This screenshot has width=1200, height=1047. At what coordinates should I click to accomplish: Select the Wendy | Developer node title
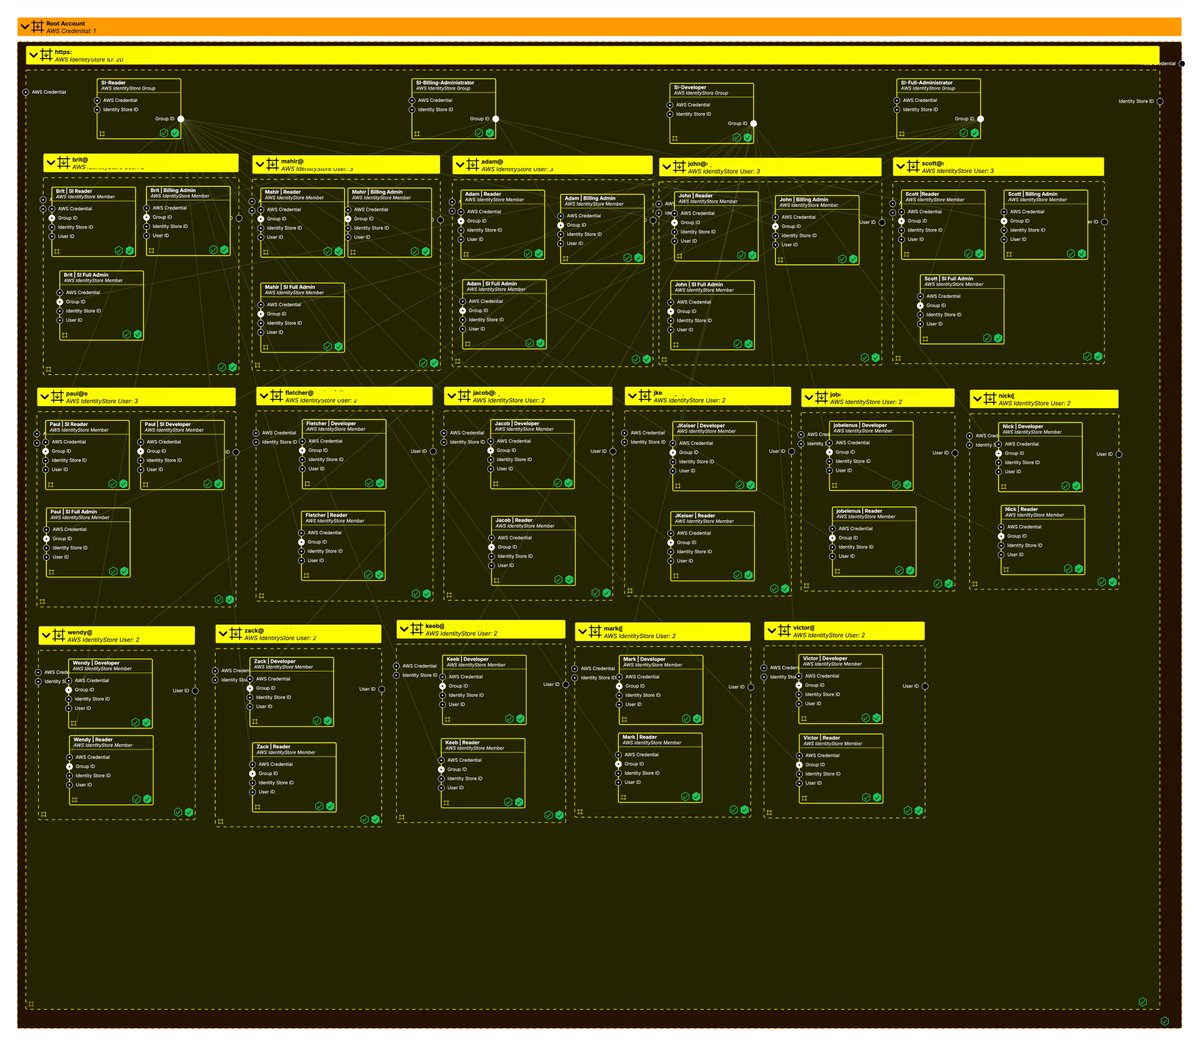[96, 662]
